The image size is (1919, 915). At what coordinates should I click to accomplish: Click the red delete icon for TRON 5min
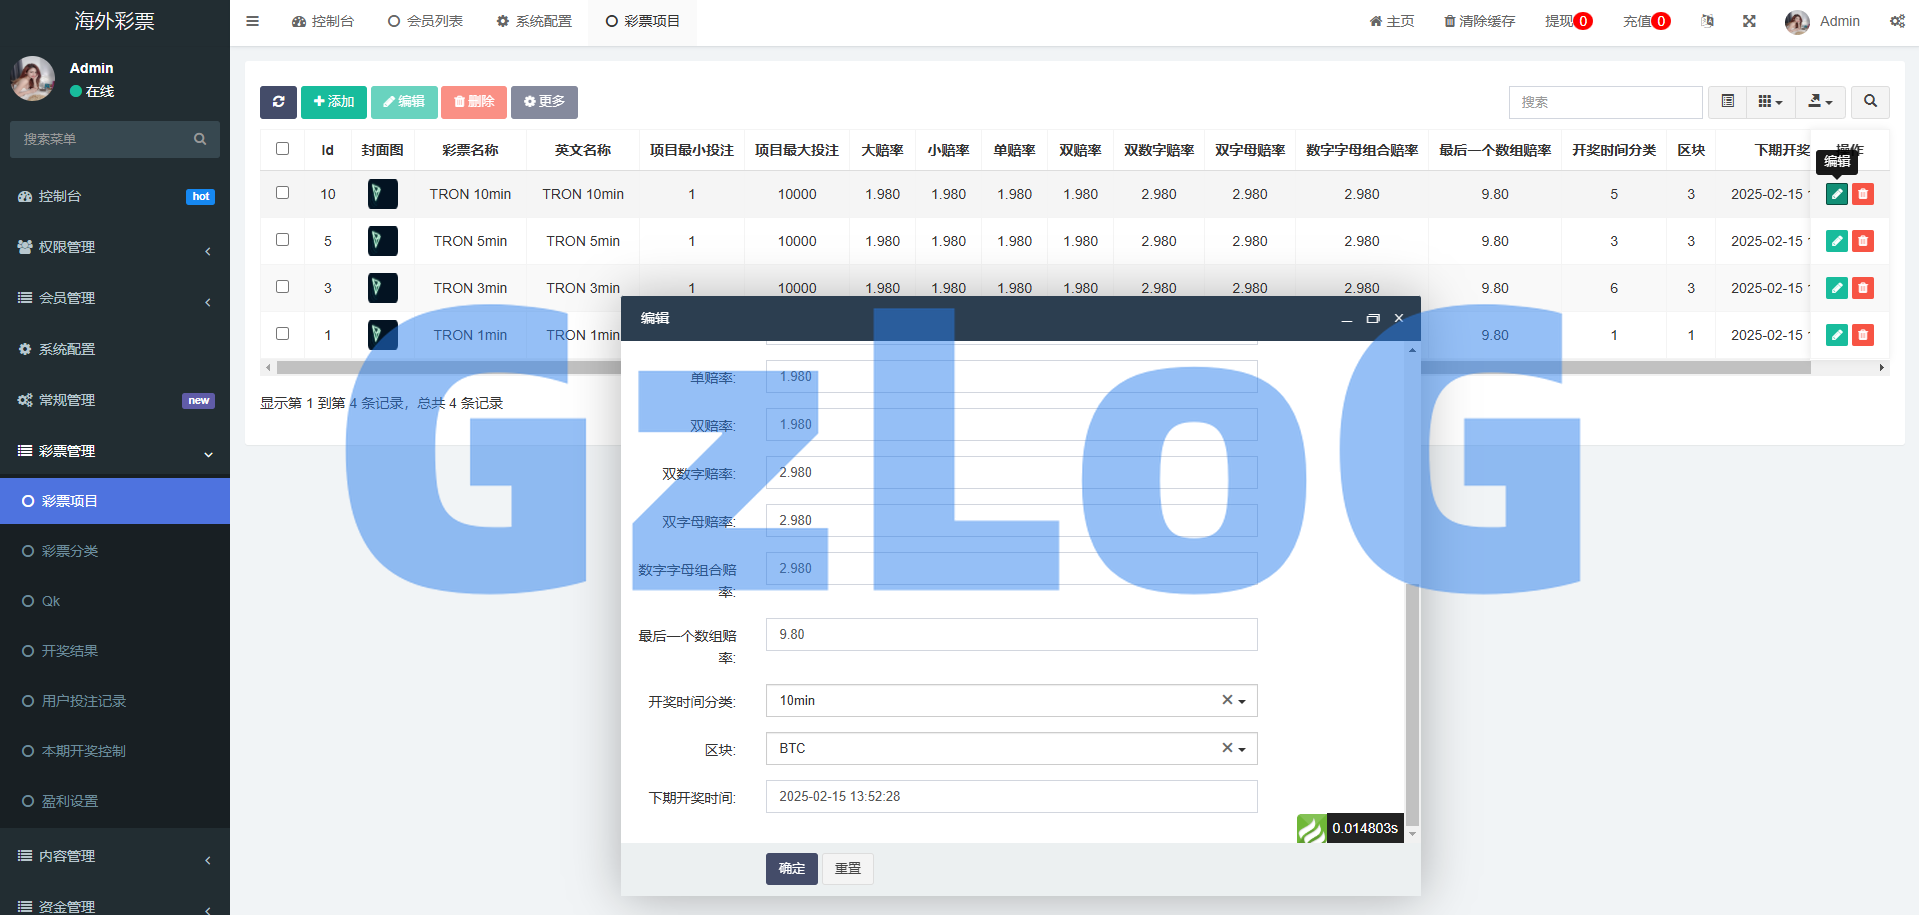[1862, 241]
